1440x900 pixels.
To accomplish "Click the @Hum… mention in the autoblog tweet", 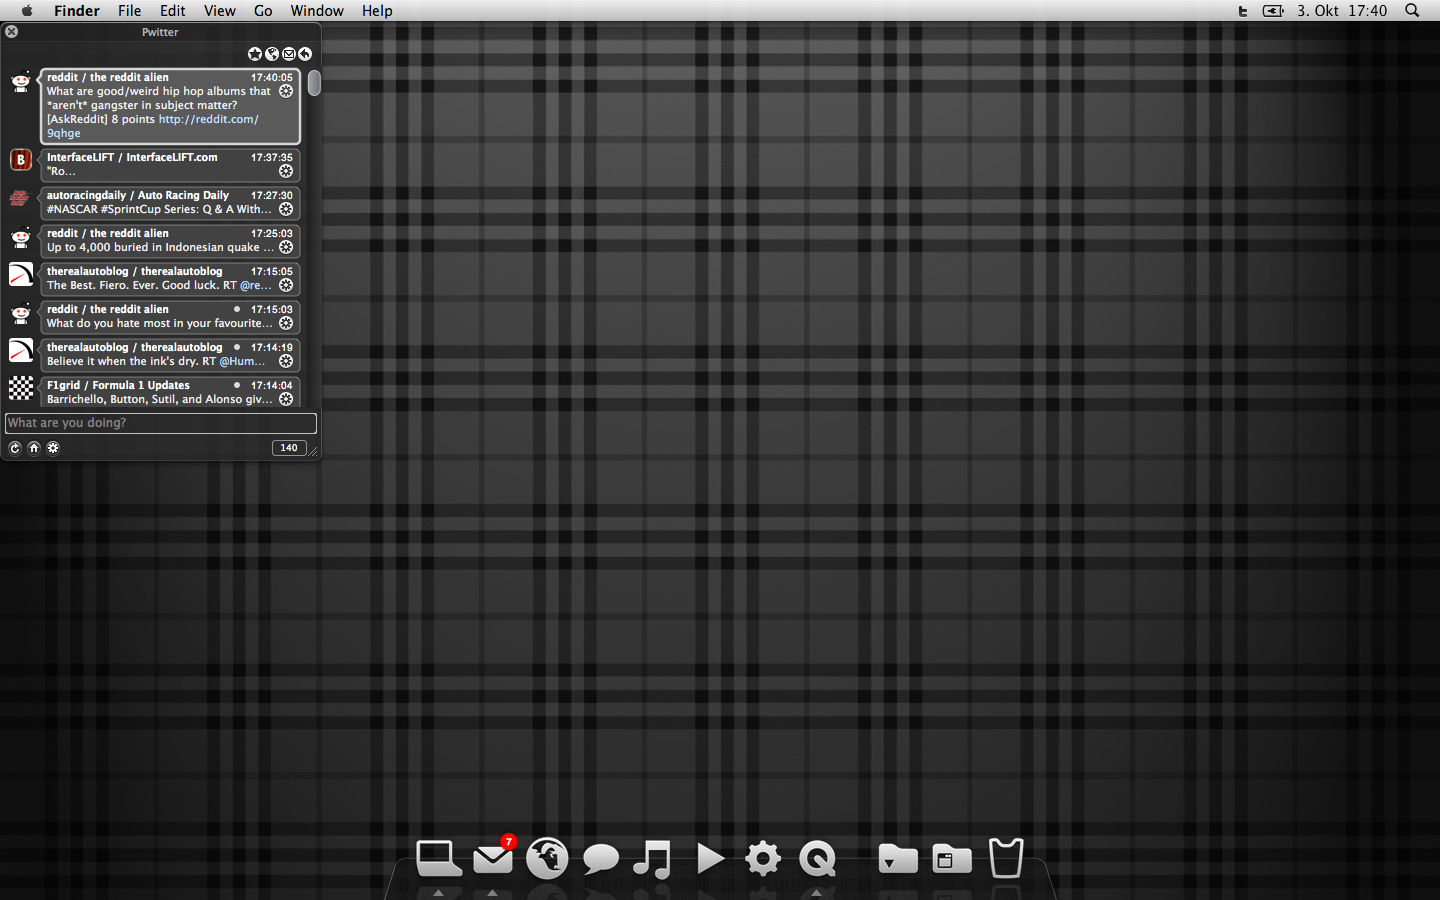I will tap(243, 361).
